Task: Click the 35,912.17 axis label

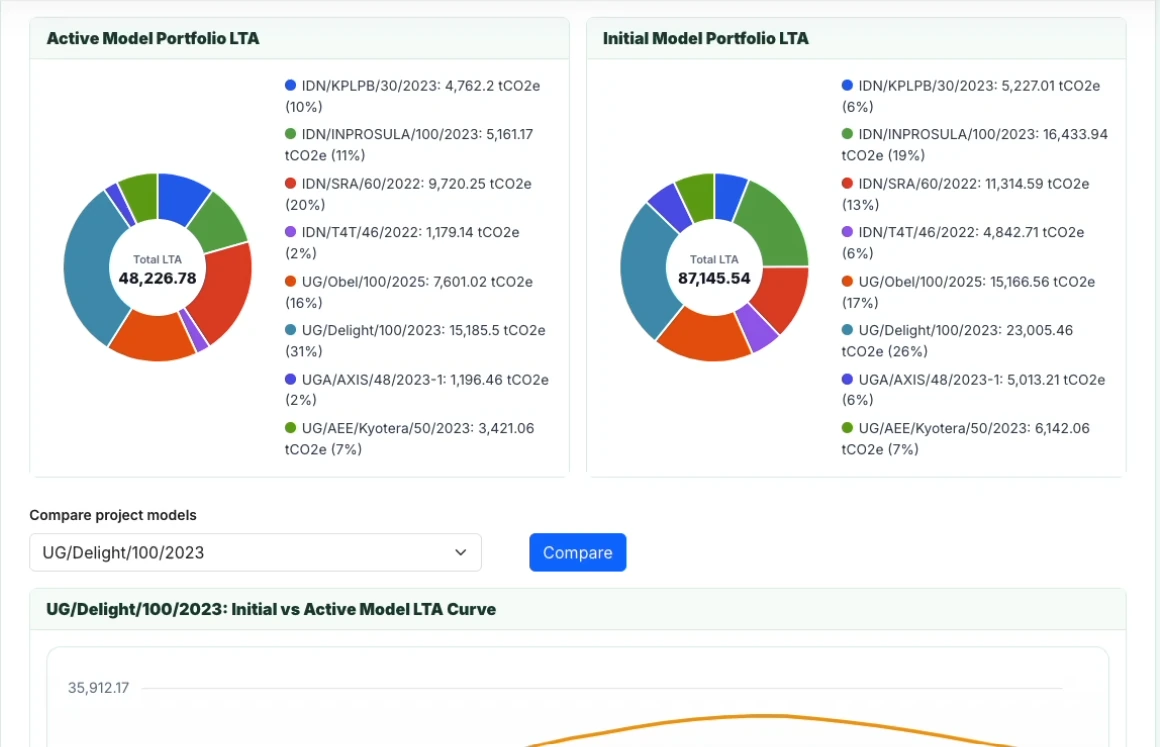Action: click(x=98, y=688)
